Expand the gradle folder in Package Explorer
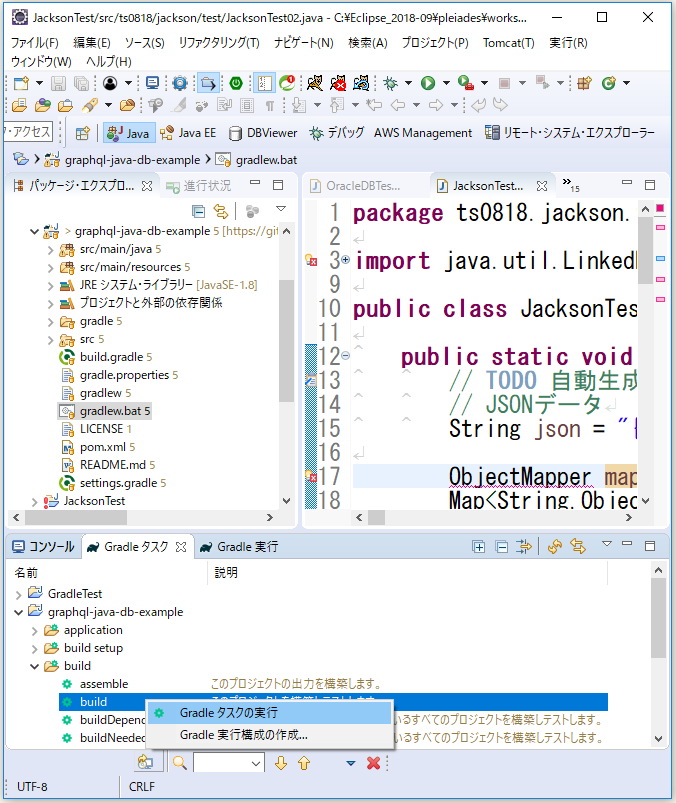The width and height of the screenshot is (676, 803). click(50, 322)
